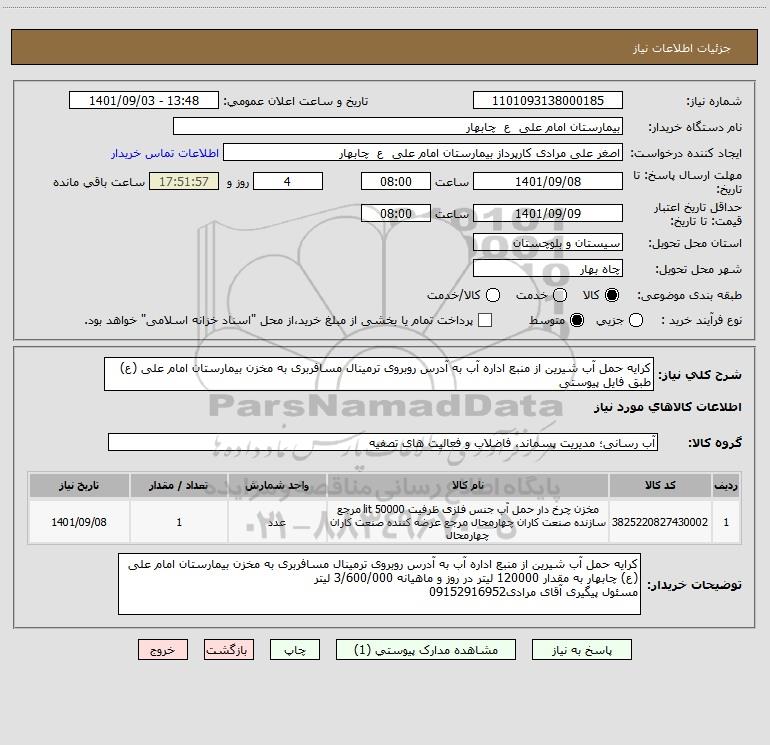
Task: Click the خروج exit button
Action: point(163,650)
